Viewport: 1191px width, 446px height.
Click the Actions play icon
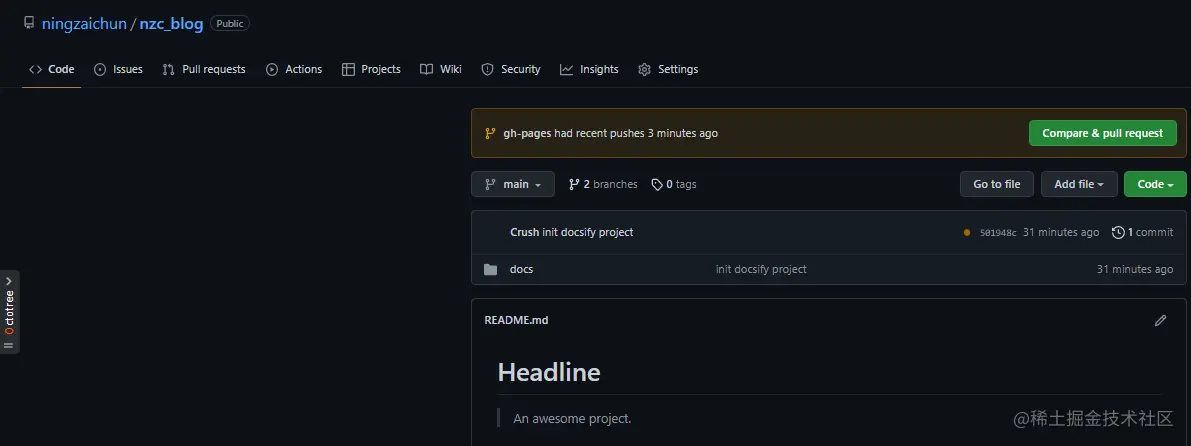point(272,69)
